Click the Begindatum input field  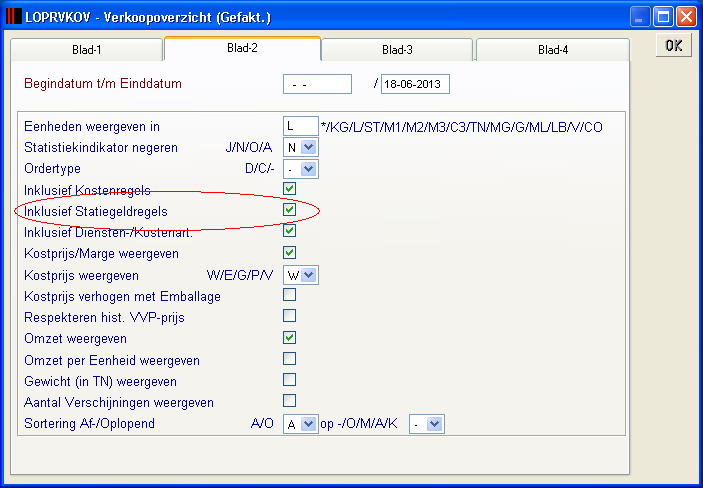[x=317, y=84]
